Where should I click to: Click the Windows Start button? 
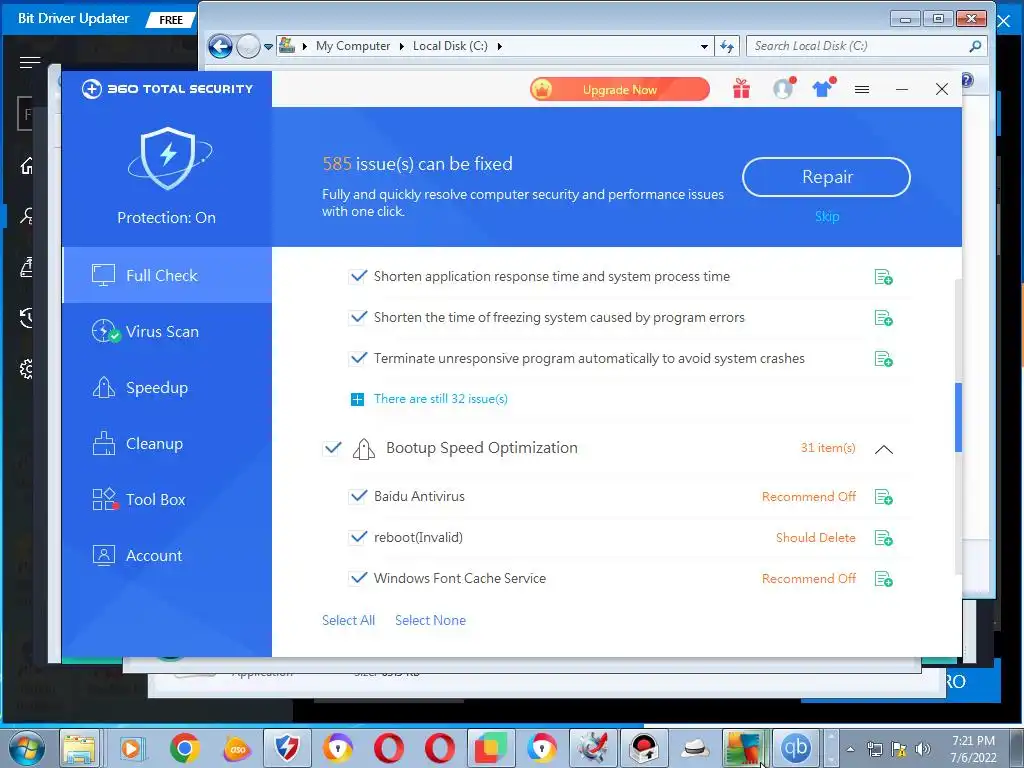[27, 748]
